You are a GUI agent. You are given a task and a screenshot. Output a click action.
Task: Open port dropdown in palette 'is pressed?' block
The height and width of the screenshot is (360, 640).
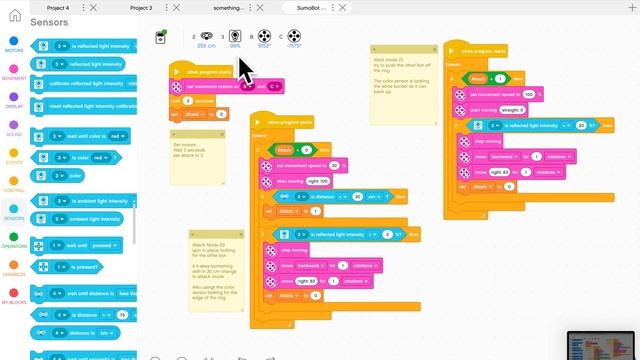(61, 267)
